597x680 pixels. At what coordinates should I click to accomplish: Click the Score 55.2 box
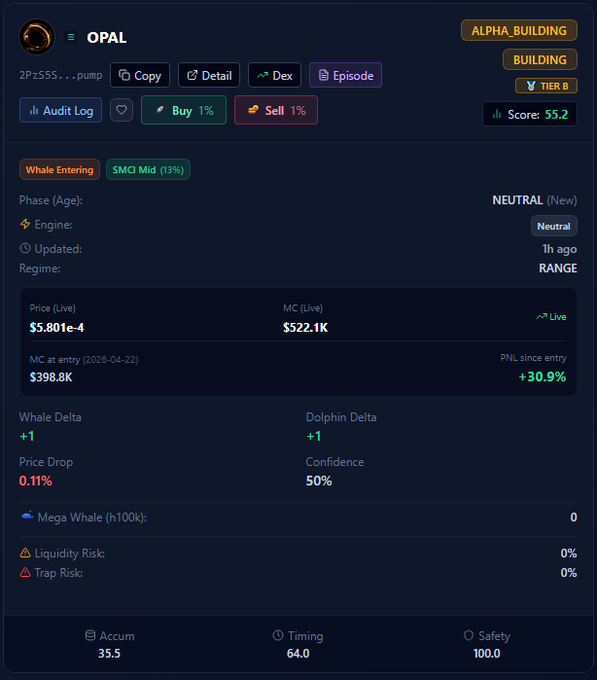click(x=530, y=114)
